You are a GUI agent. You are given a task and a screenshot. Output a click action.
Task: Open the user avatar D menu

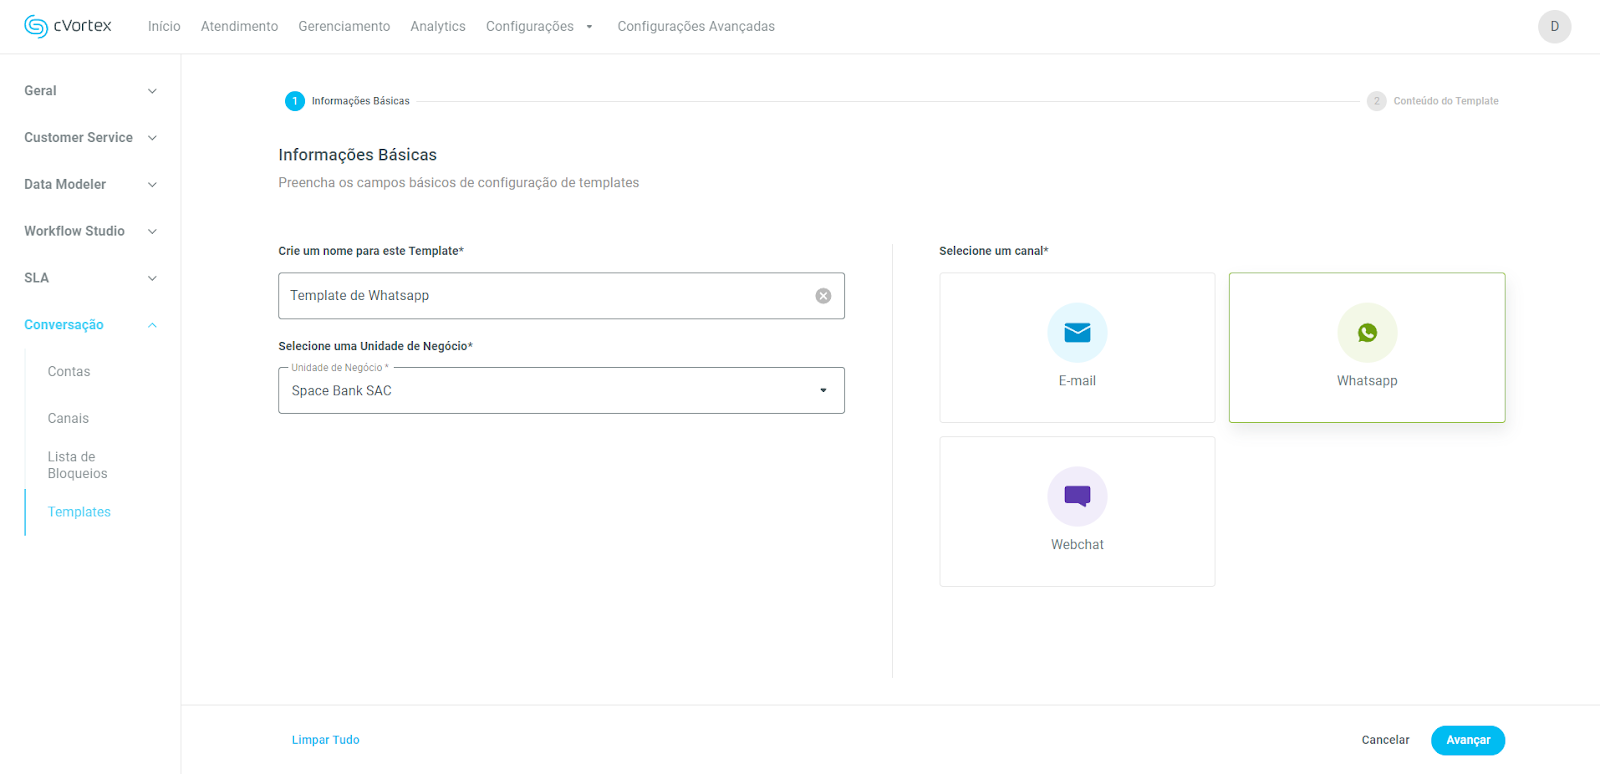click(x=1554, y=27)
